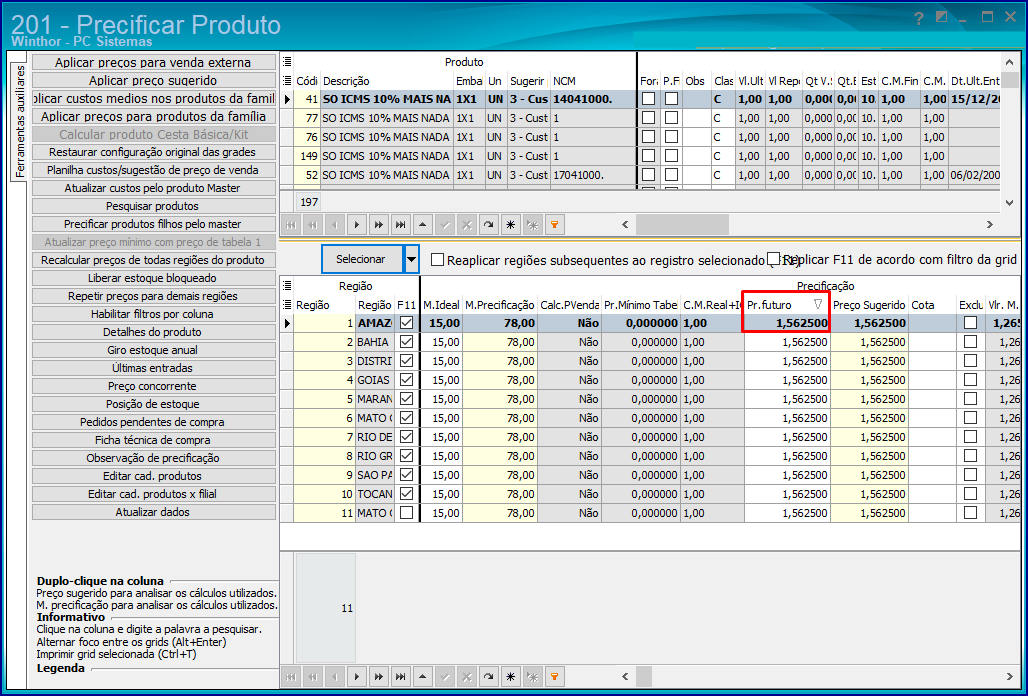Open Ferramentas auxiliares vertical tab
The width and height of the screenshot is (1028, 696).
(20, 121)
